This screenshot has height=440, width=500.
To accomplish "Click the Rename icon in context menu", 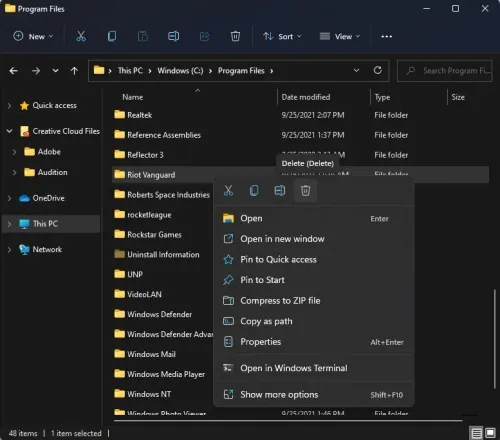I will tap(280, 191).
